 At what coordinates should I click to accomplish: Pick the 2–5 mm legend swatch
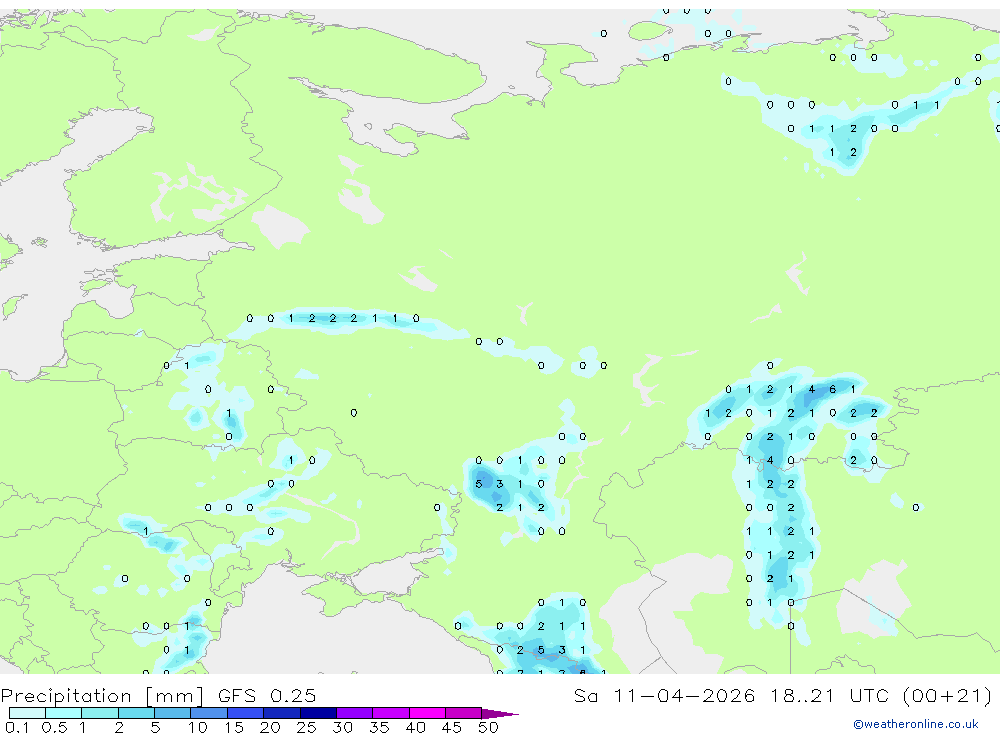coord(136,713)
